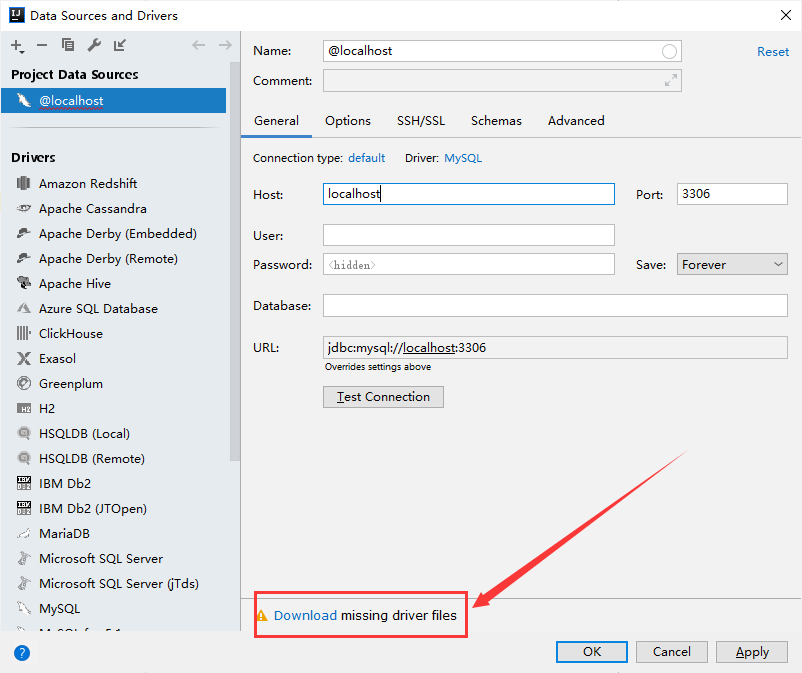Click the Cancel button
This screenshot has width=802, height=673.
(x=672, y=652)
